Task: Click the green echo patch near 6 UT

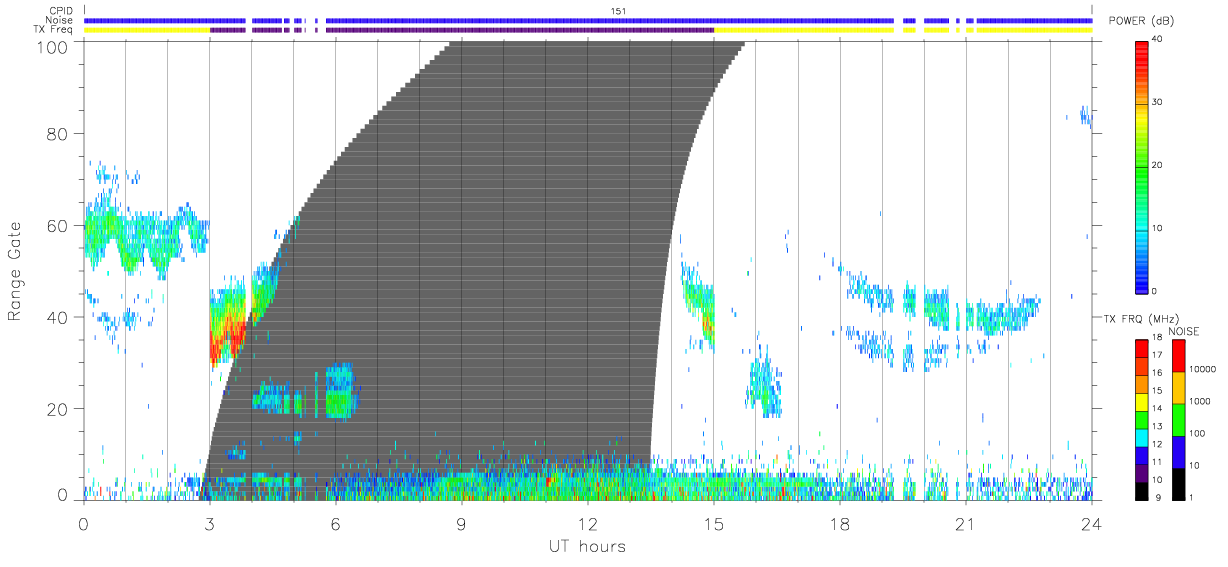Action: tap(341, 392)
